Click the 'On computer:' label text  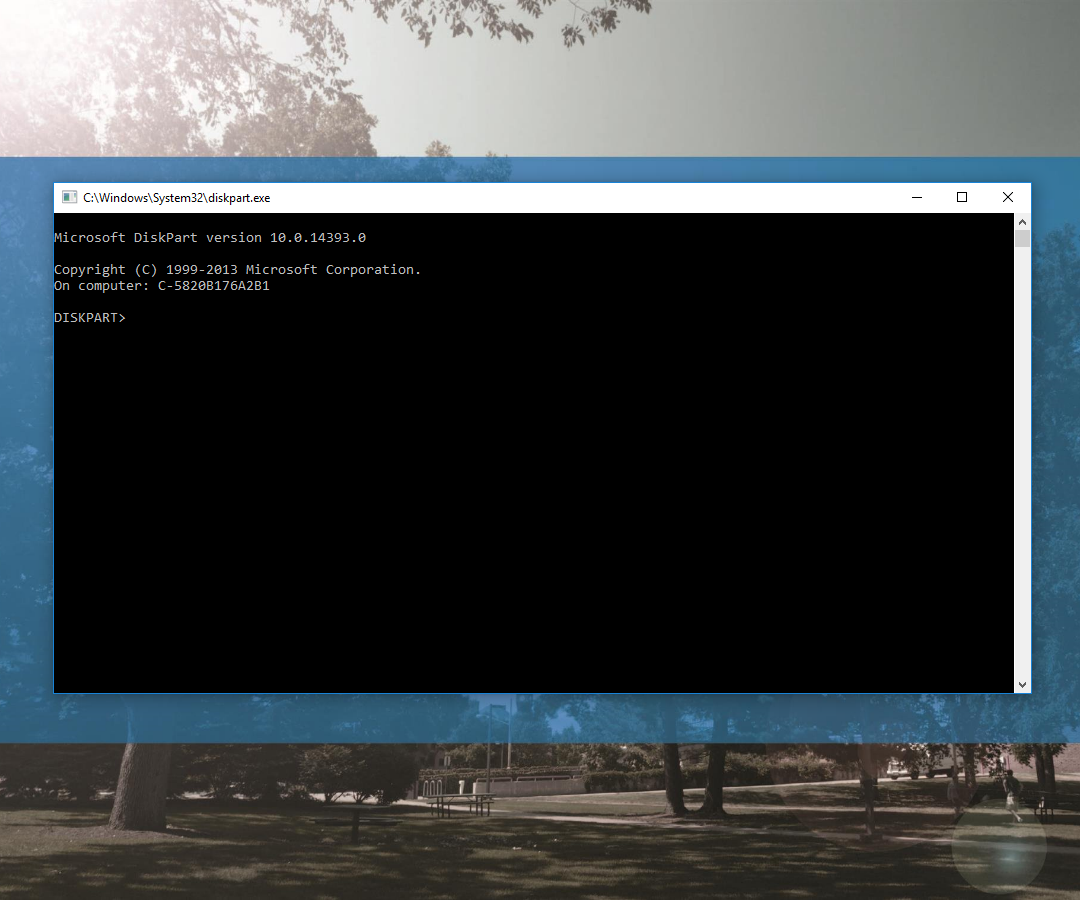[100, 285]
